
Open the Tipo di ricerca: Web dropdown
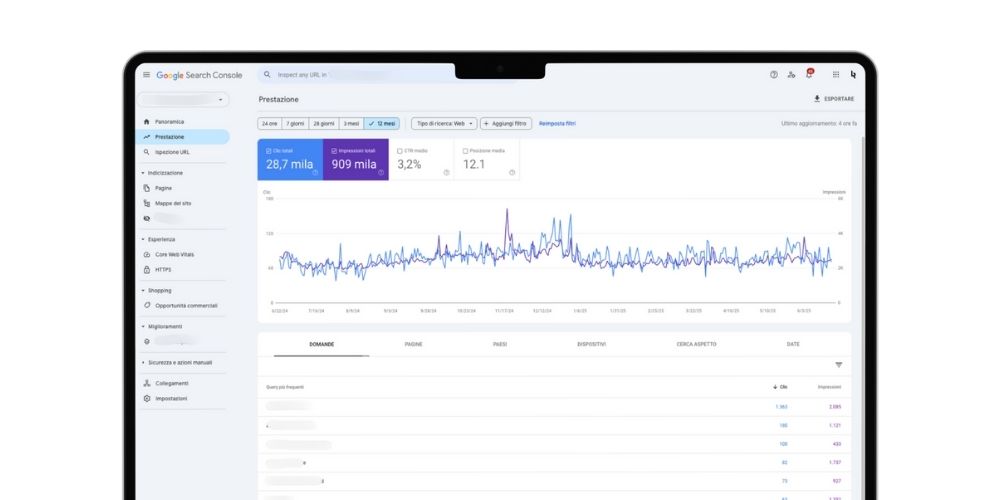click(444, 124)
